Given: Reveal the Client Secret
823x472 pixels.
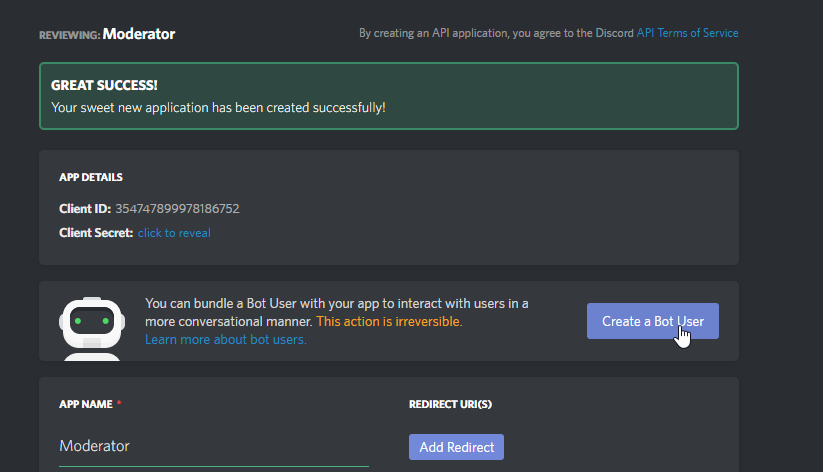Looking at the screenshot, I should tap(174, 233).
